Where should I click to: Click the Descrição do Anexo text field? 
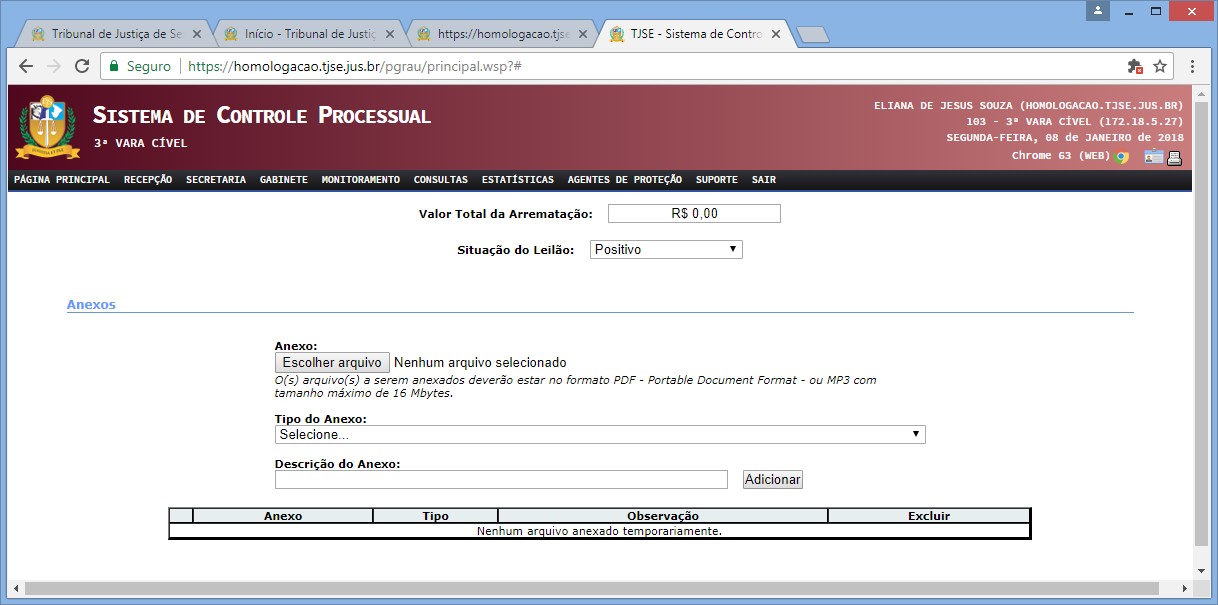[x=501, y=480]
